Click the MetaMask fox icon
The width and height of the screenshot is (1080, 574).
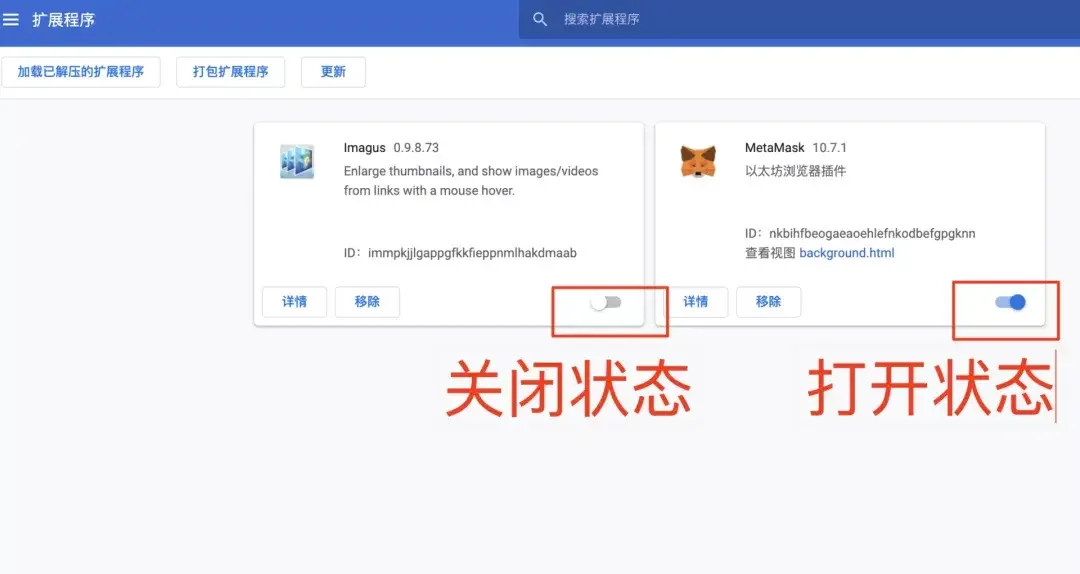click(x=698, y=162)
